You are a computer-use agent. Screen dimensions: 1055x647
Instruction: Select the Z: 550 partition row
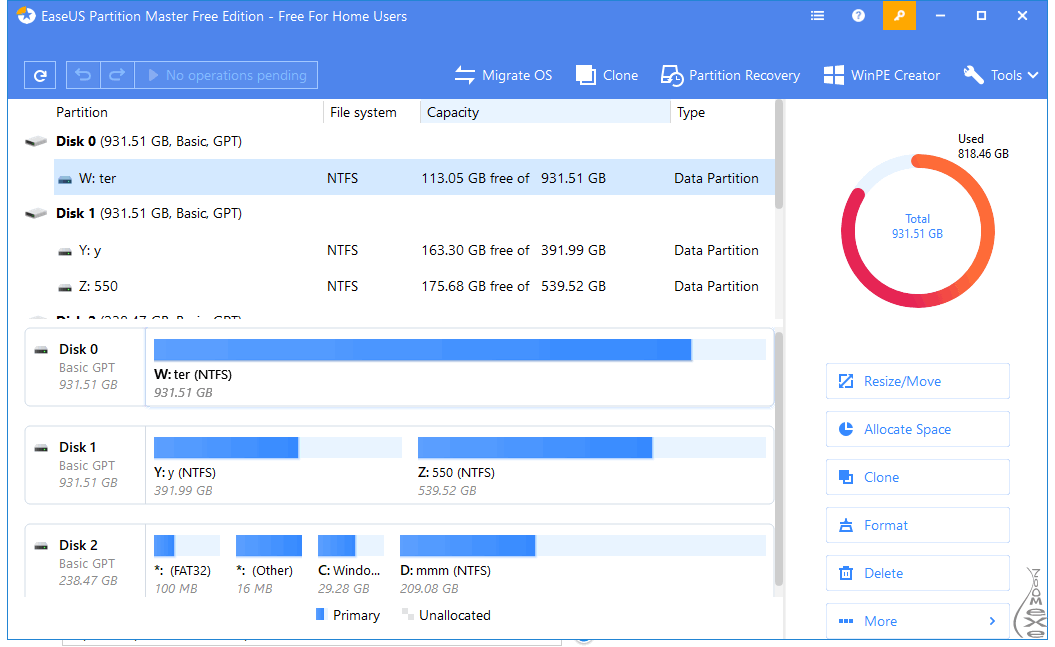pos(414,287)
